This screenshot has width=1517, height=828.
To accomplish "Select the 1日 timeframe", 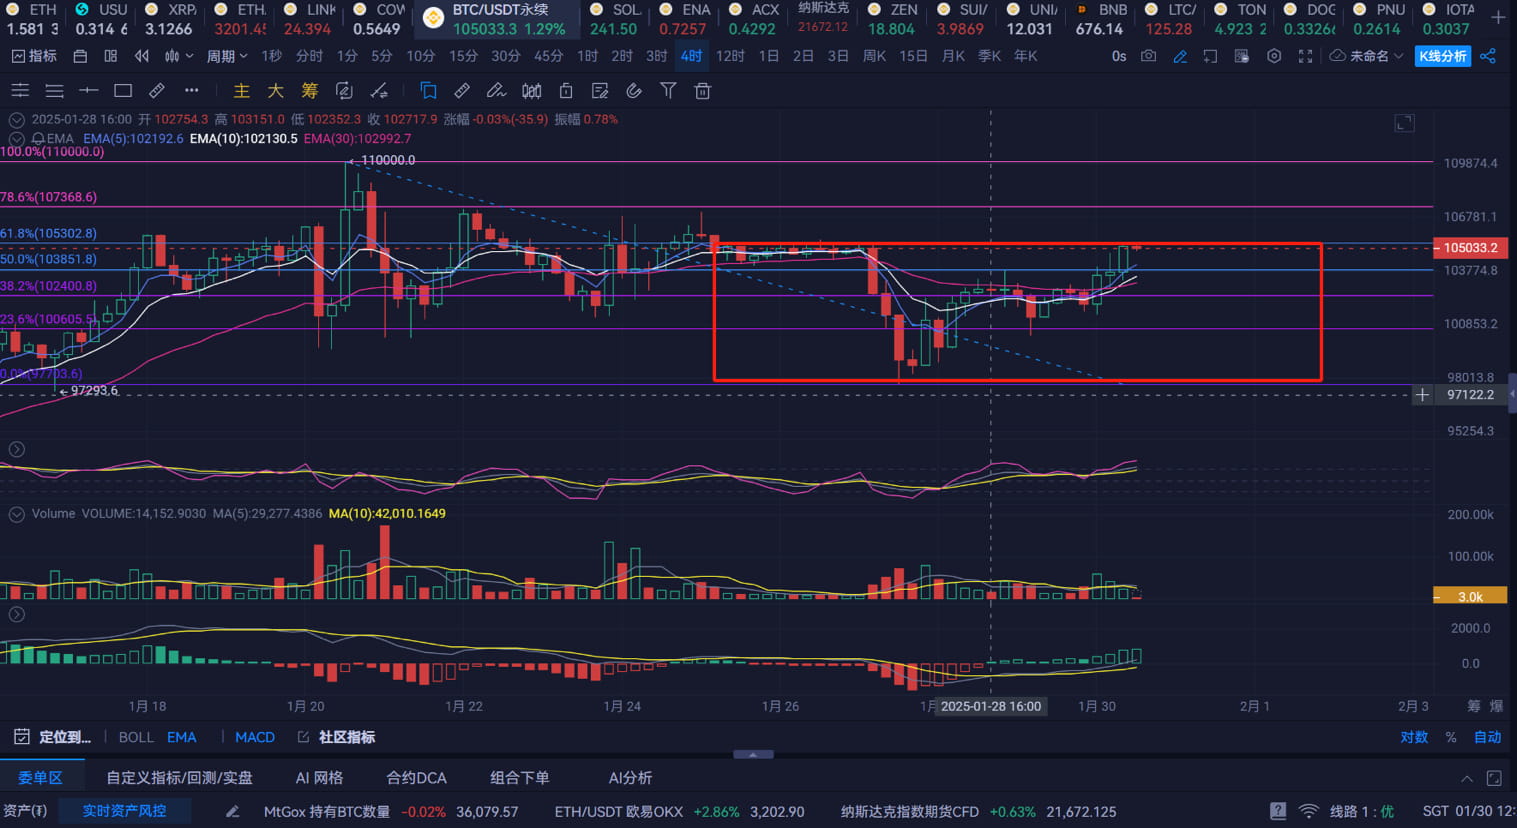I will coord(769,56).
